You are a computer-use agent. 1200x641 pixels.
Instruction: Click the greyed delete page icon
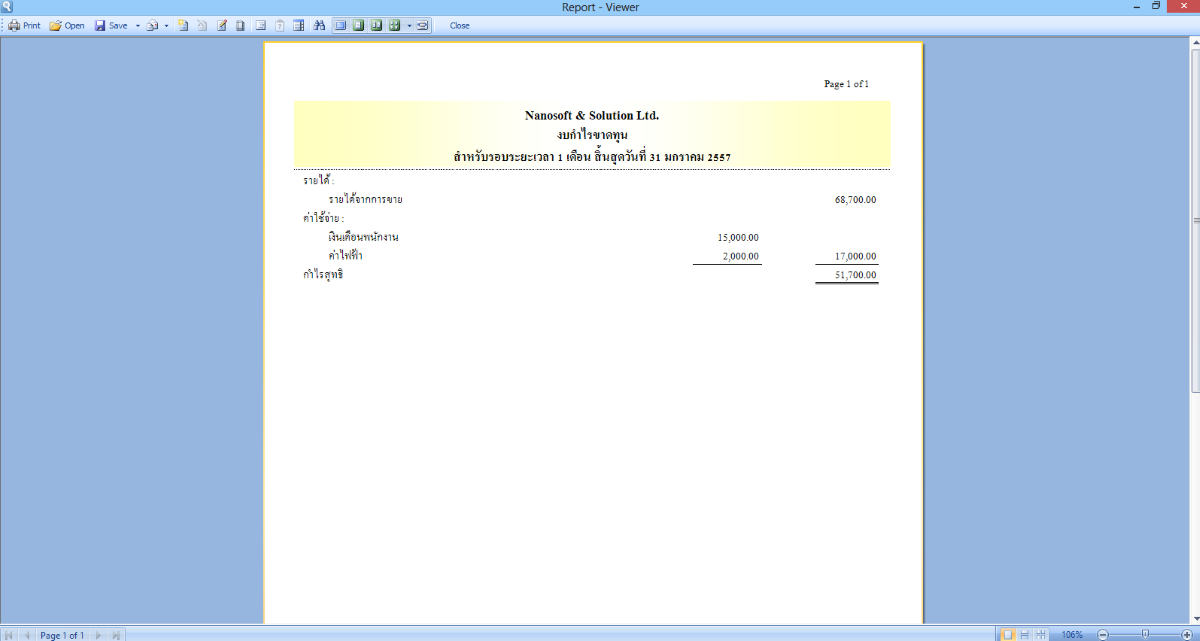[202, 25]
